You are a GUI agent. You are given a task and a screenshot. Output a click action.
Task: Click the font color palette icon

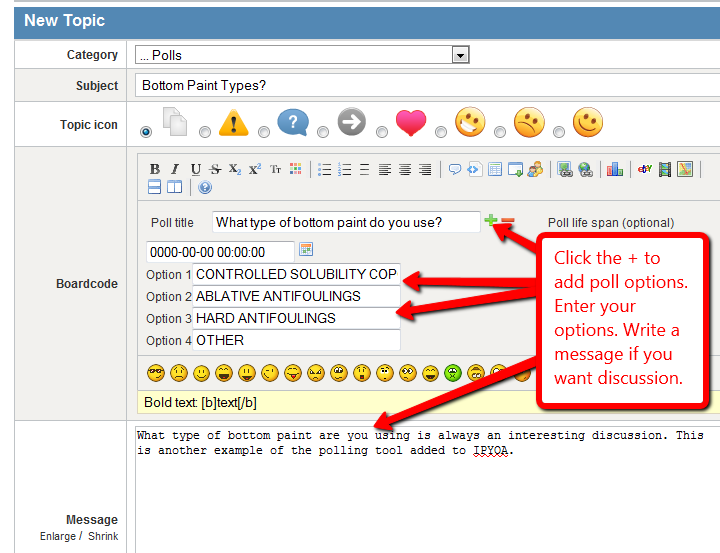295,169
